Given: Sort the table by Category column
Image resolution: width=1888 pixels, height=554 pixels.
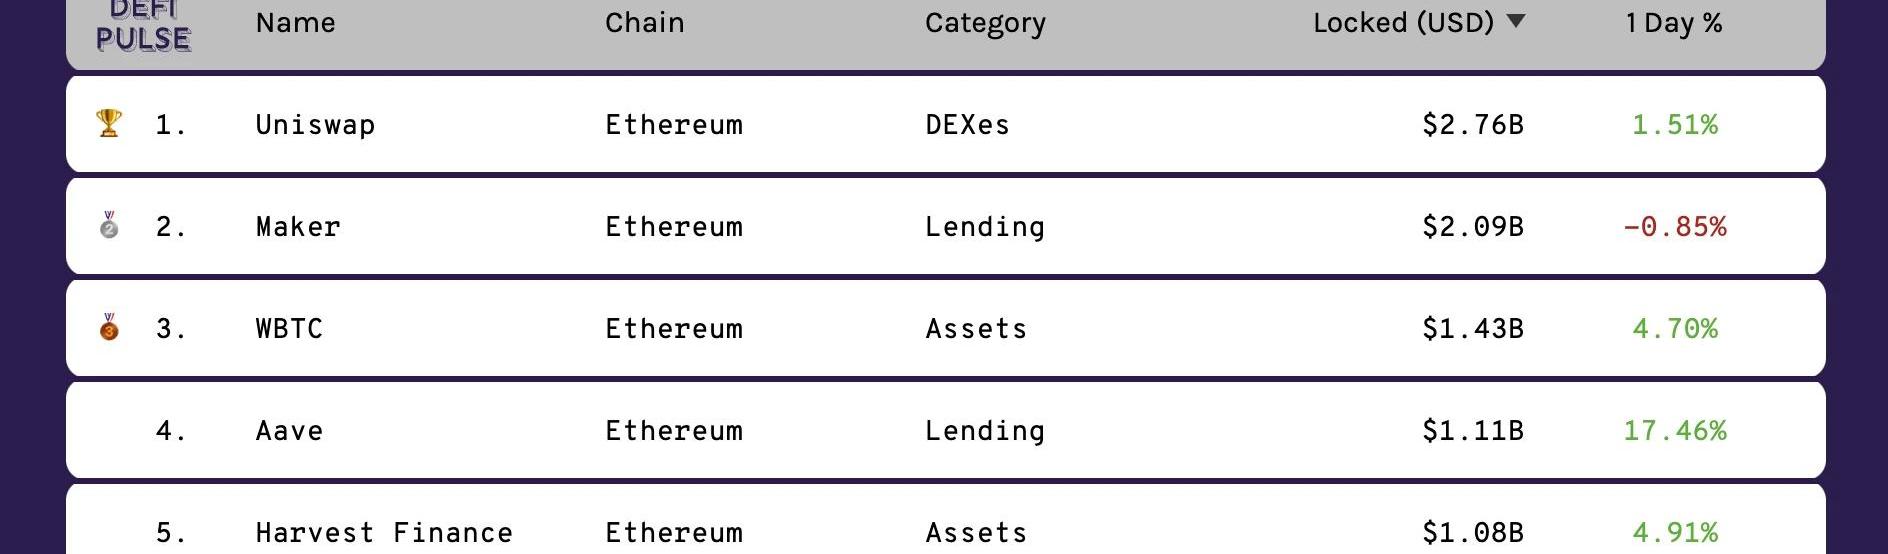Looking at the screenshot, I should coord(985,23).
